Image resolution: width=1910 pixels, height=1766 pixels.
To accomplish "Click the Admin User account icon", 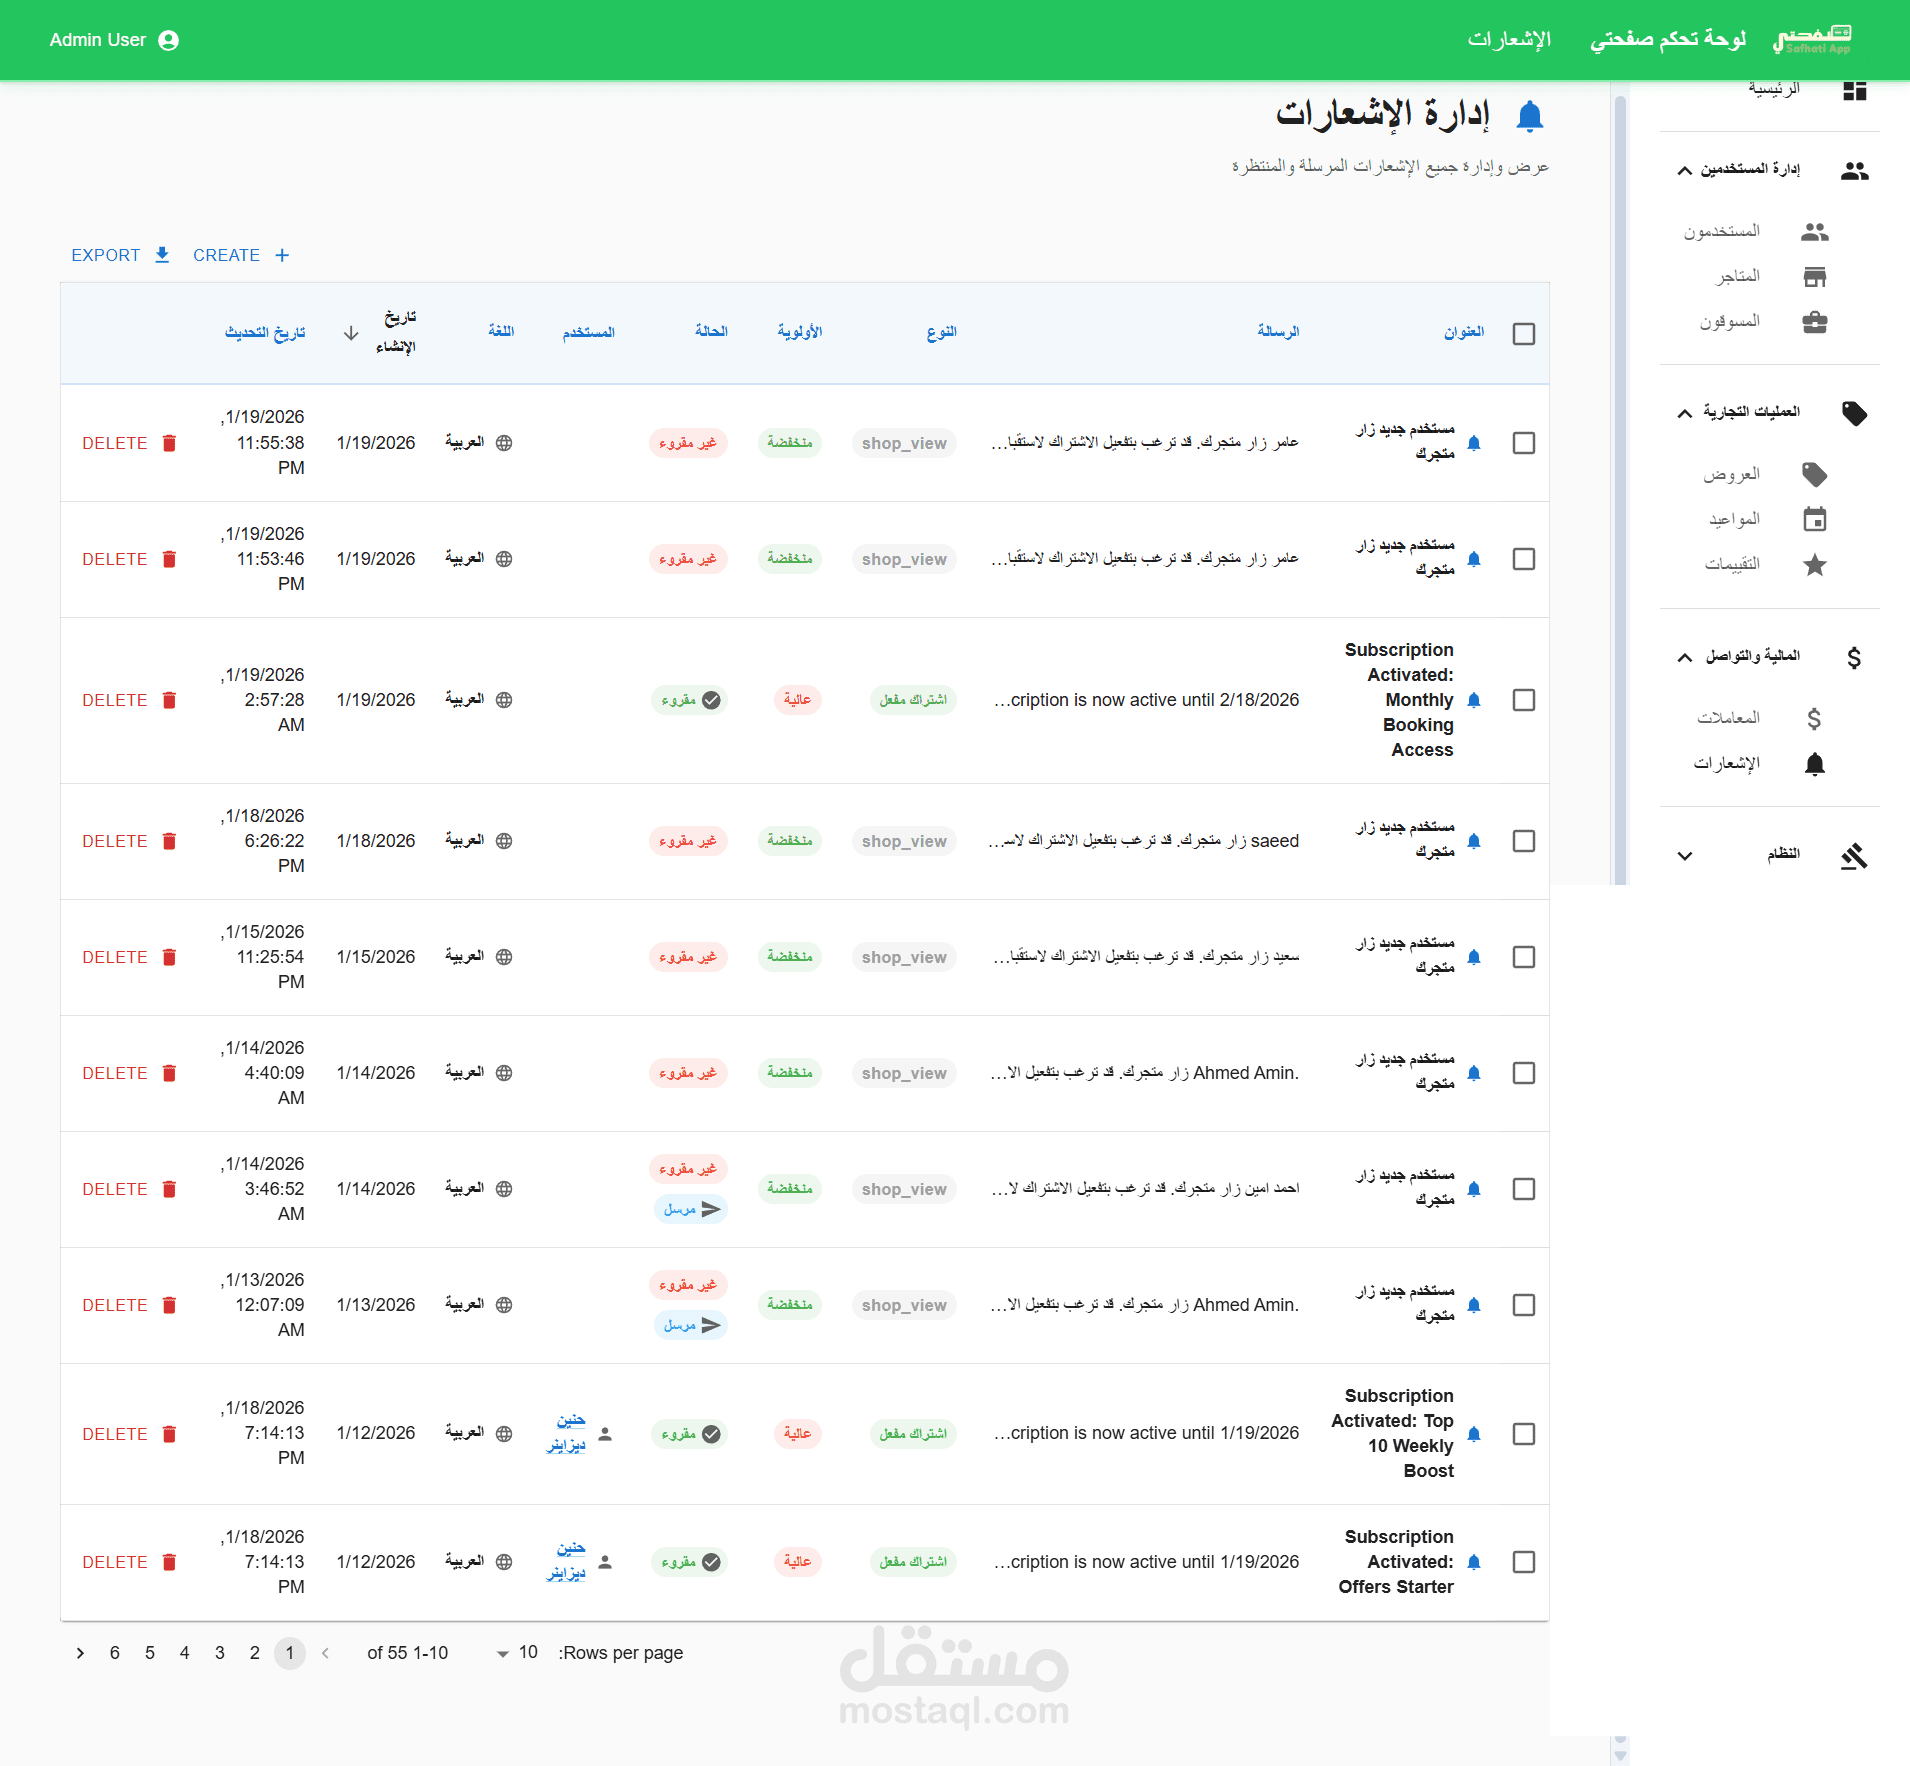I will pyautogui.click(x=169, y=40).
